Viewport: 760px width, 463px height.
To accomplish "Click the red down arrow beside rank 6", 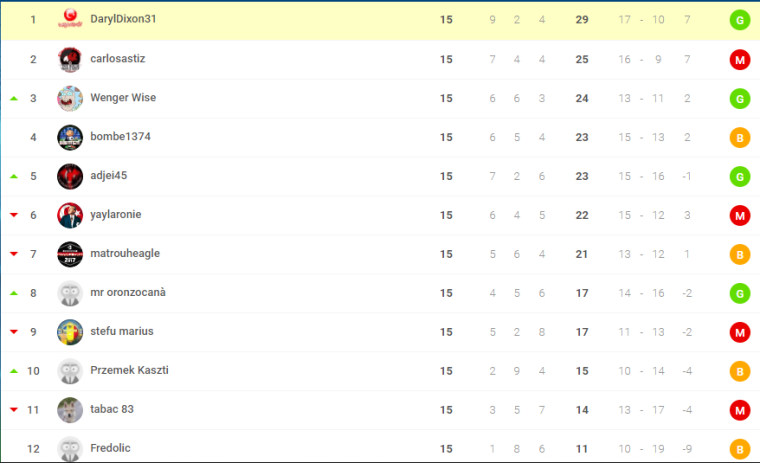I will 14,215.
